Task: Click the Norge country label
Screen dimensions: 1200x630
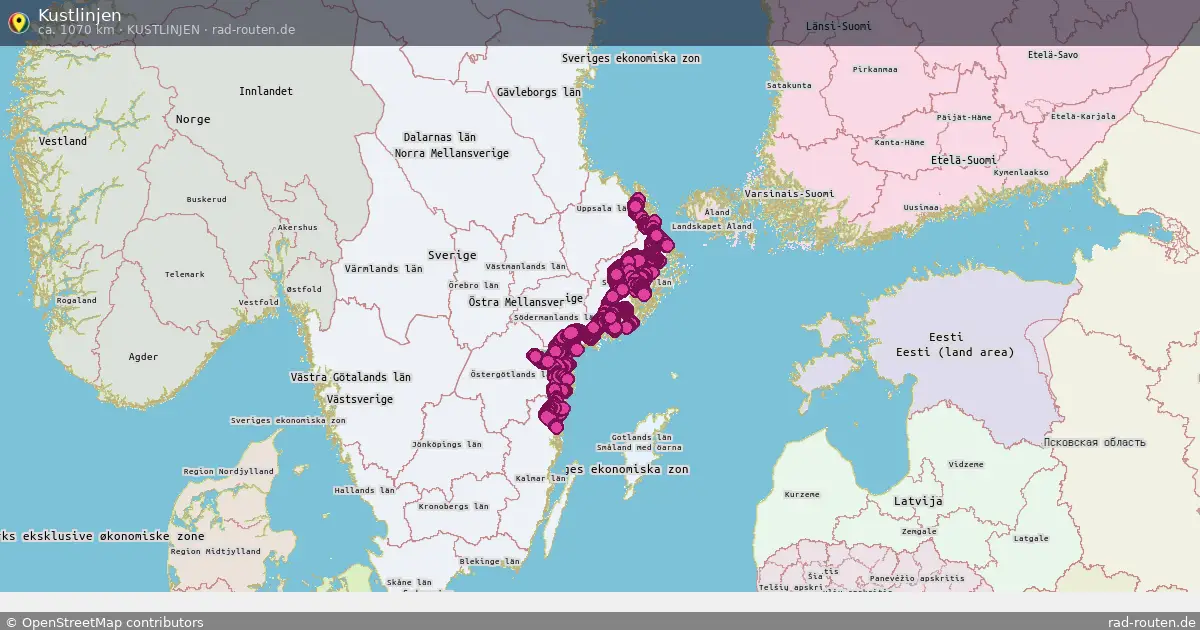Action: 193,119
